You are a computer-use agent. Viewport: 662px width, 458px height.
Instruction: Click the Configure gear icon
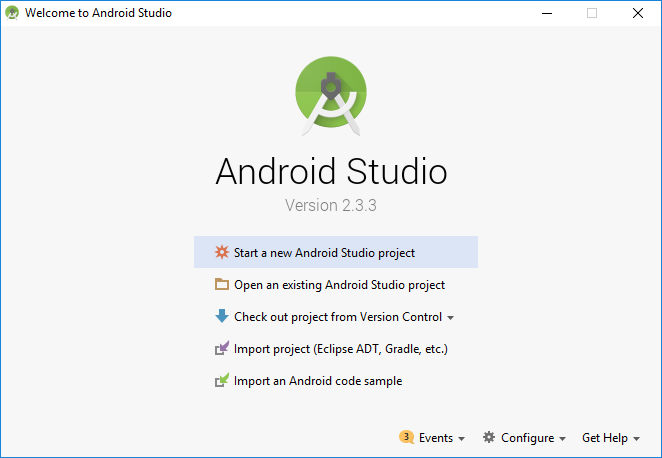489,437
